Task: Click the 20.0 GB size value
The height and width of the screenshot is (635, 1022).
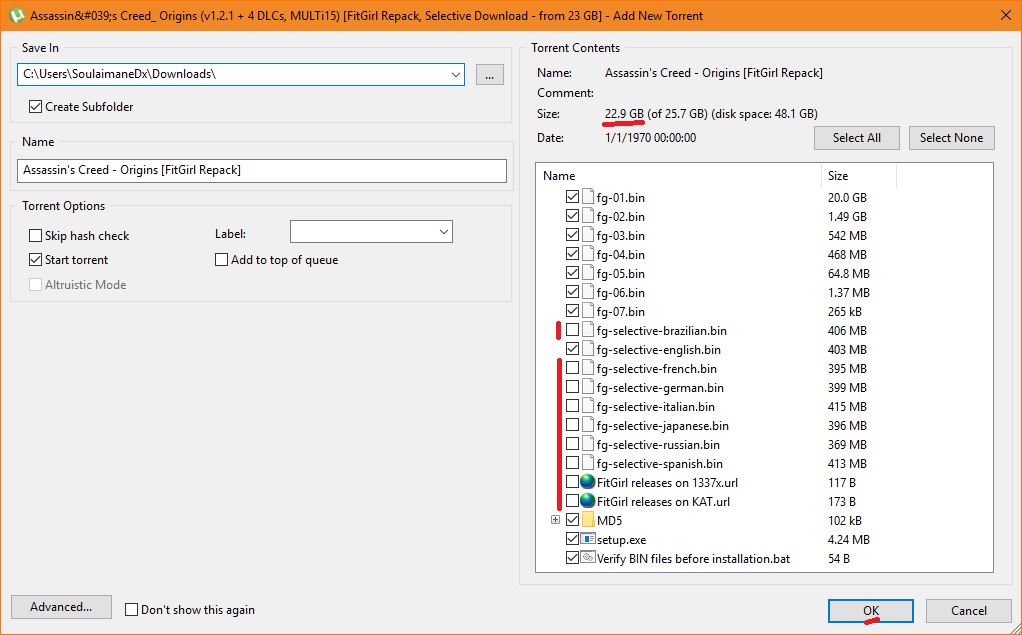Action: click(x=847, y=197)
